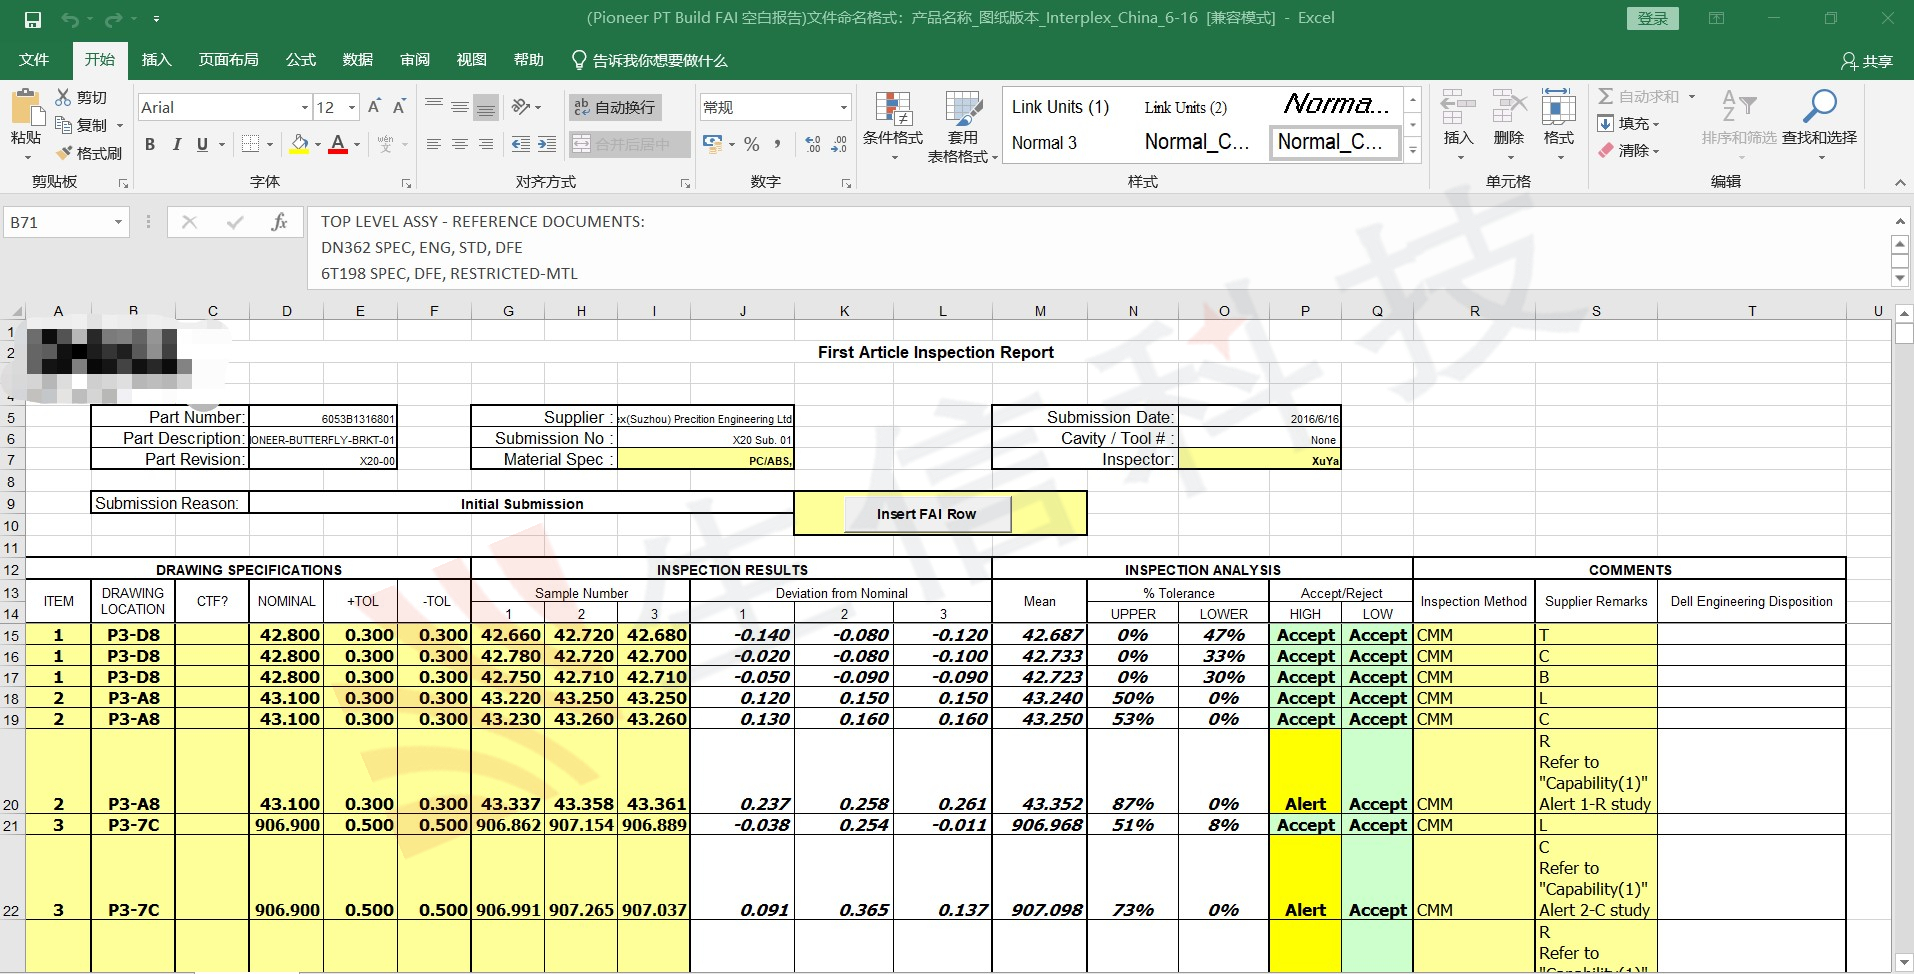This screenshot has width=1914, height=974.
Task: Open the Arial font name dropdown
Action: tap(305, 107)
